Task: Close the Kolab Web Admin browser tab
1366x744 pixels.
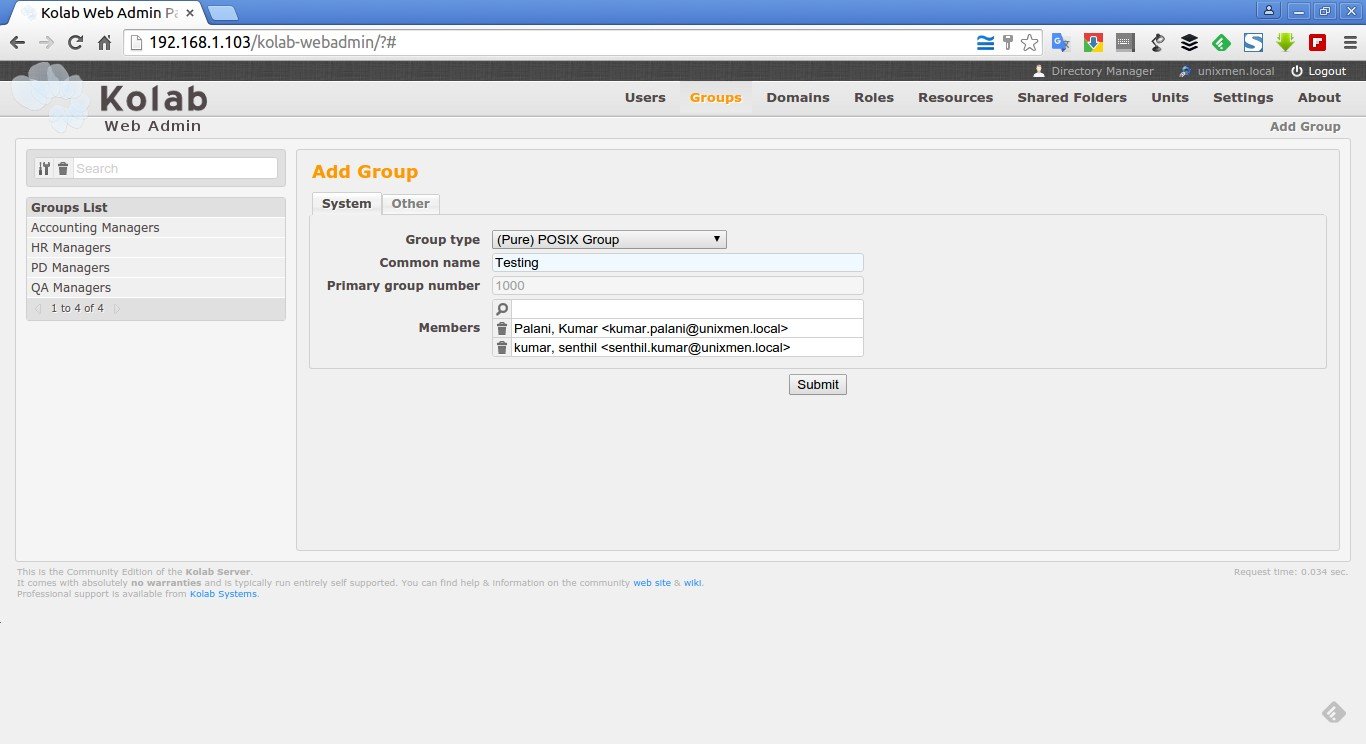Action: coord(190,13)
